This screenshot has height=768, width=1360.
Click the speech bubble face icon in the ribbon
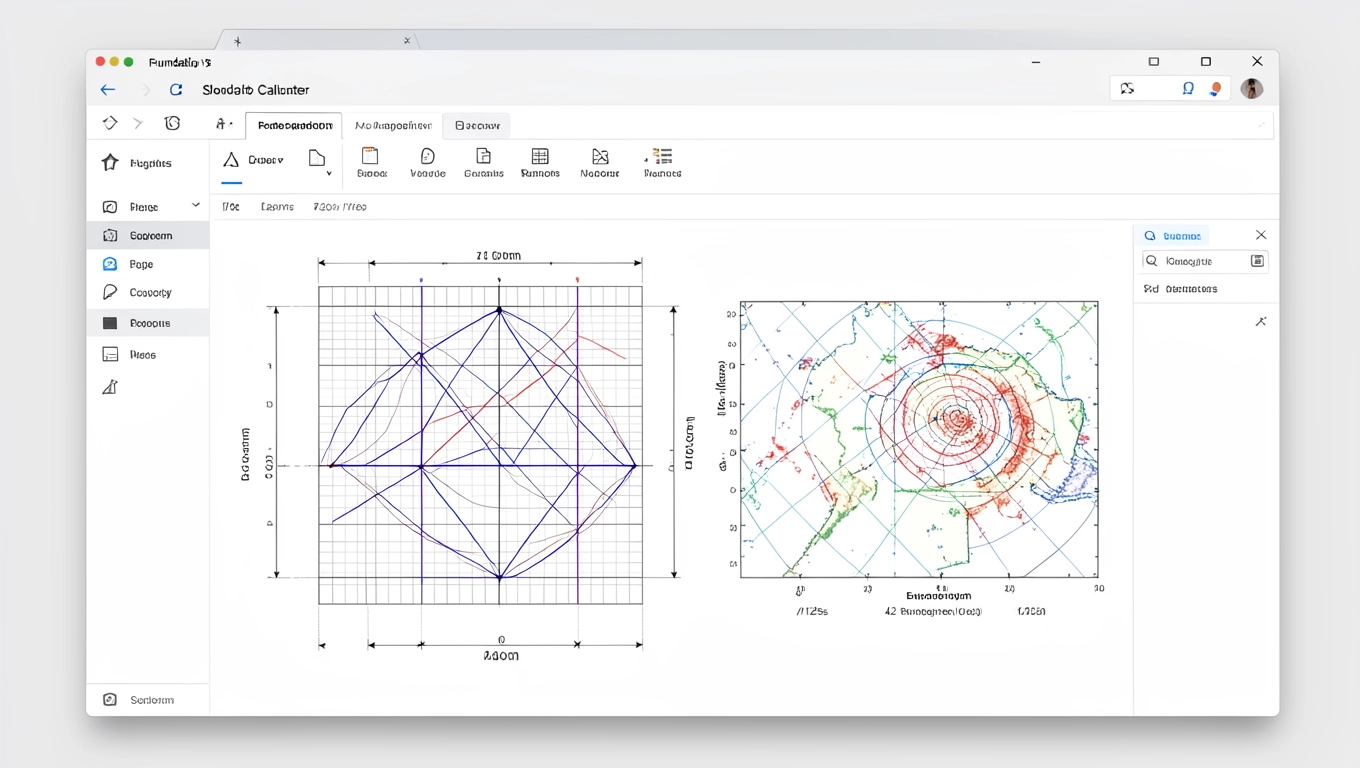coord(427,156)
